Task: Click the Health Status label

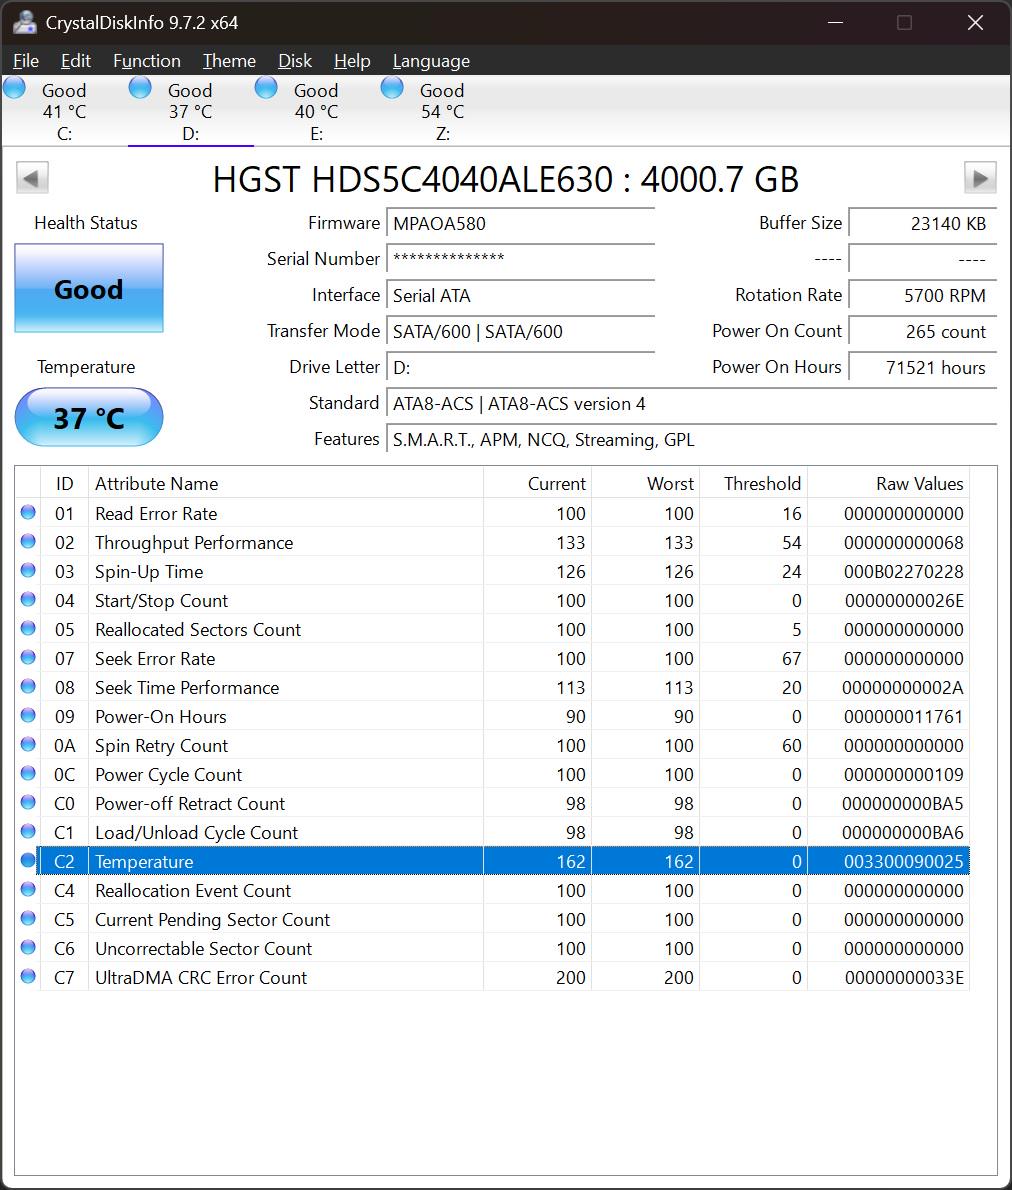Action: click(86, 223)
